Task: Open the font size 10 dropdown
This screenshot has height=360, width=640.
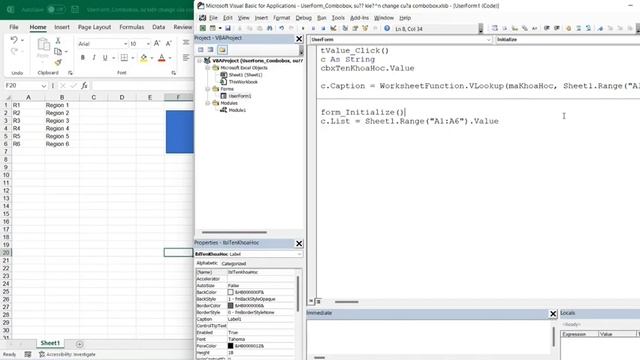Action: [148, 44]
